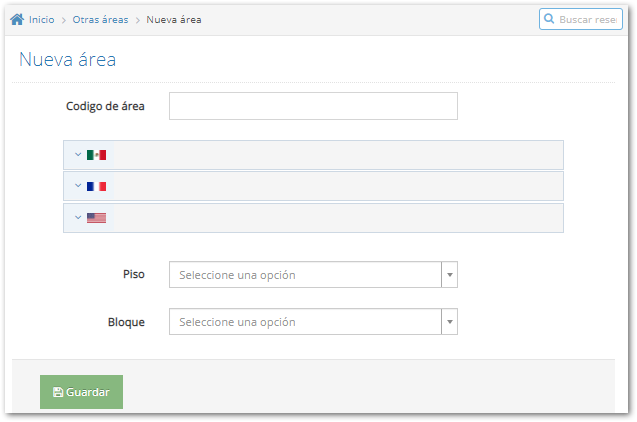Viewport: 637px width, 422px height.
Task: Open the Piso dropdown arrow
Action: pos(449,275)
